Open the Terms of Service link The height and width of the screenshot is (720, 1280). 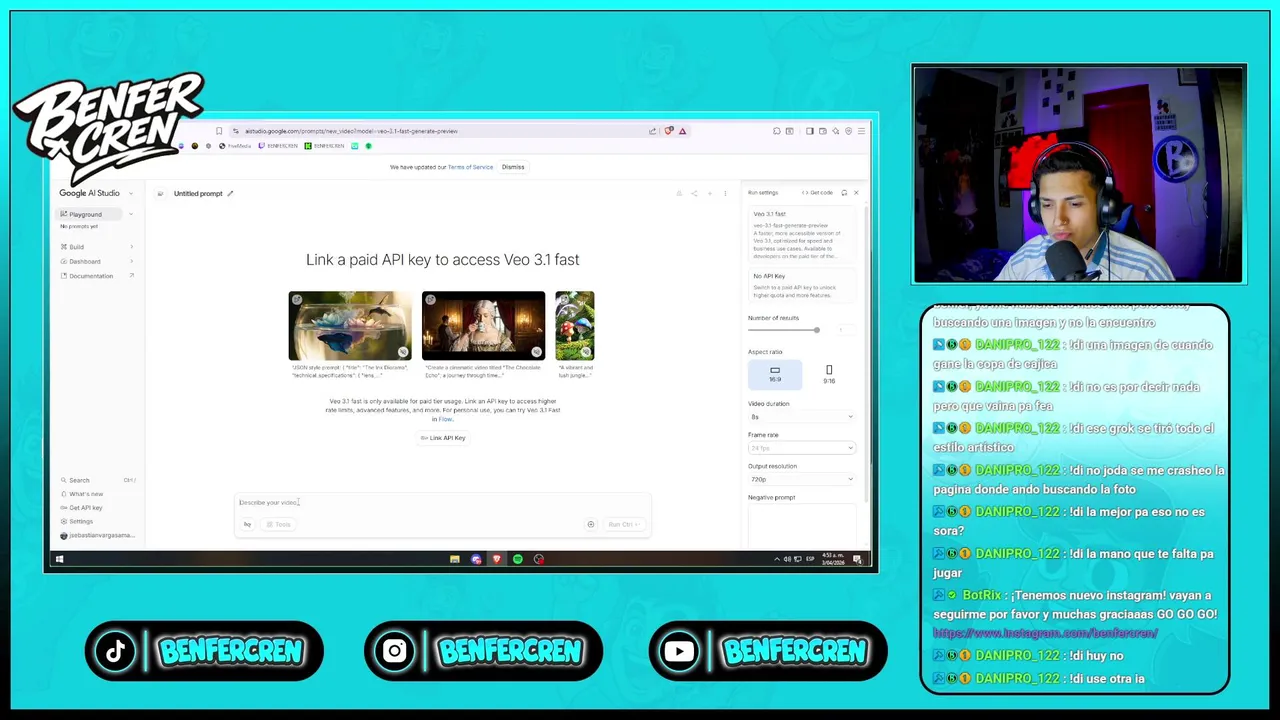point(470,167)
